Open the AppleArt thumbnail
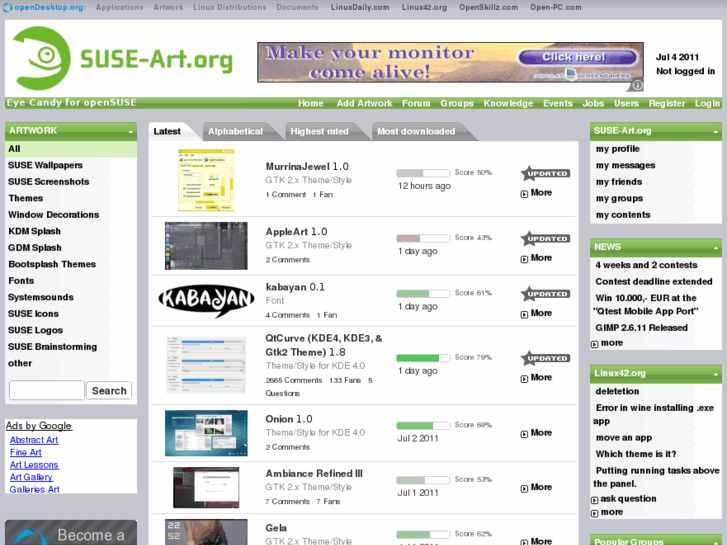This screenshot has width=727, height=545. tap(206, 246)
